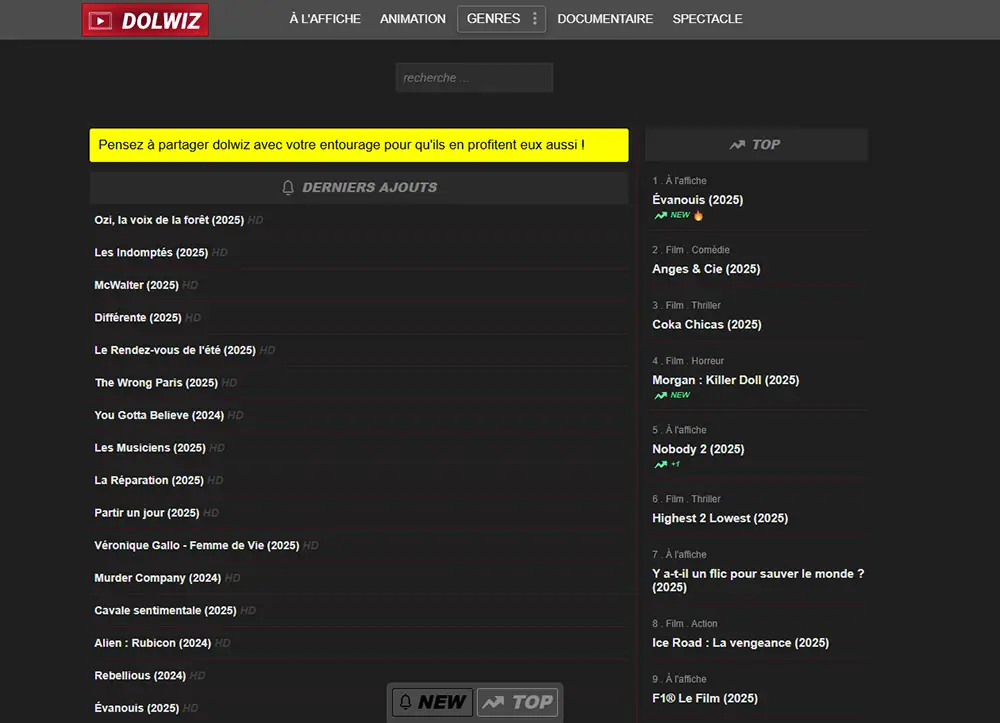Open the Genres three-dot dropdown
Screen dimensions: 1000x723
535,19
